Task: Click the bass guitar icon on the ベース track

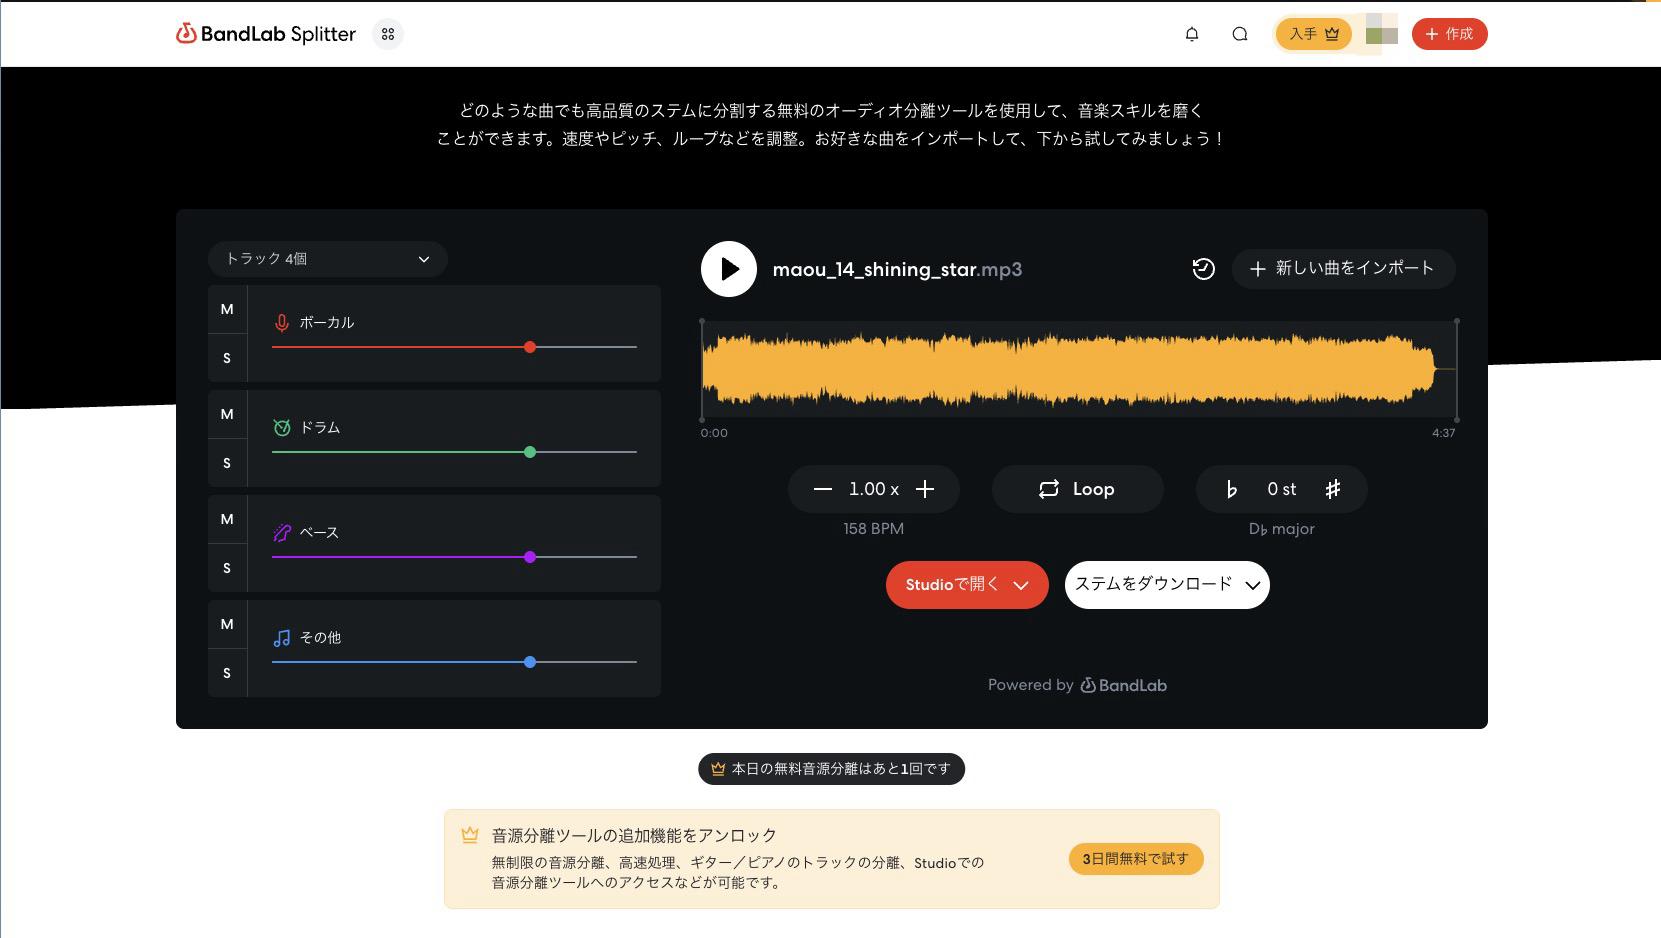Action: 281,532
